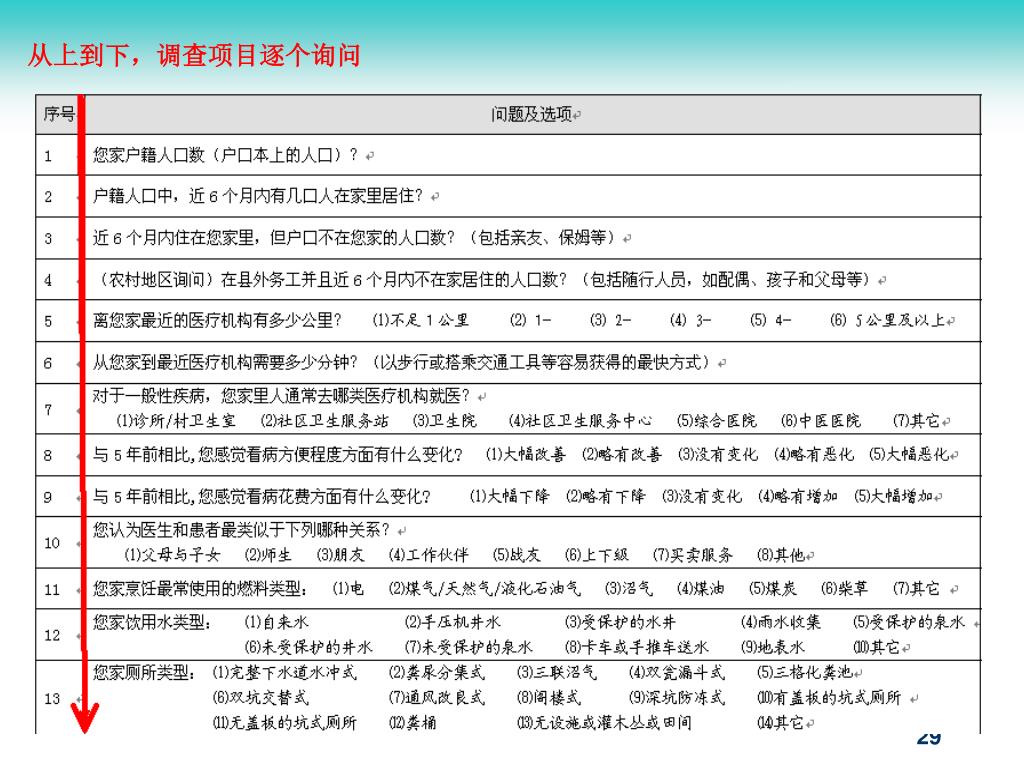Click question 1 text '您家户籍人口数'
This screenshot has width=1024, height=768.
point(149,155)
